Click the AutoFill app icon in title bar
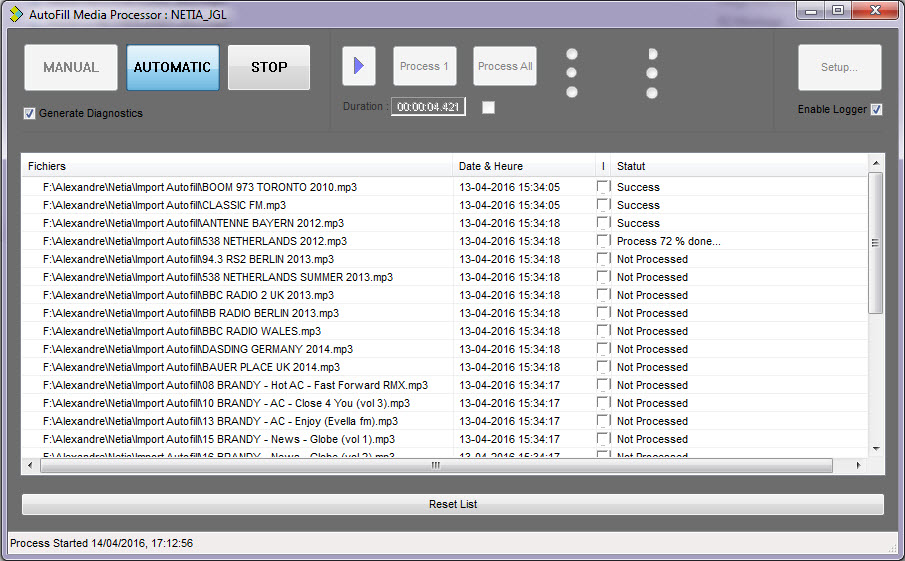Screen dimensions: 905x561 tap(15, 14)
